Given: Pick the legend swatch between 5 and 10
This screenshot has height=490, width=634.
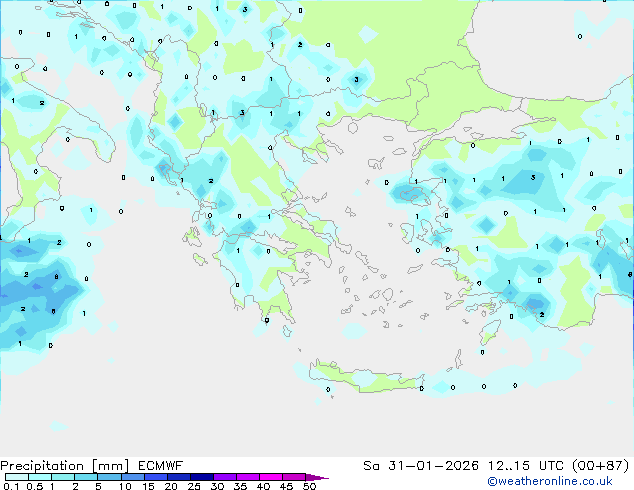Looking at the screenshot, I should pyautogui.click(x=110, y=478).
